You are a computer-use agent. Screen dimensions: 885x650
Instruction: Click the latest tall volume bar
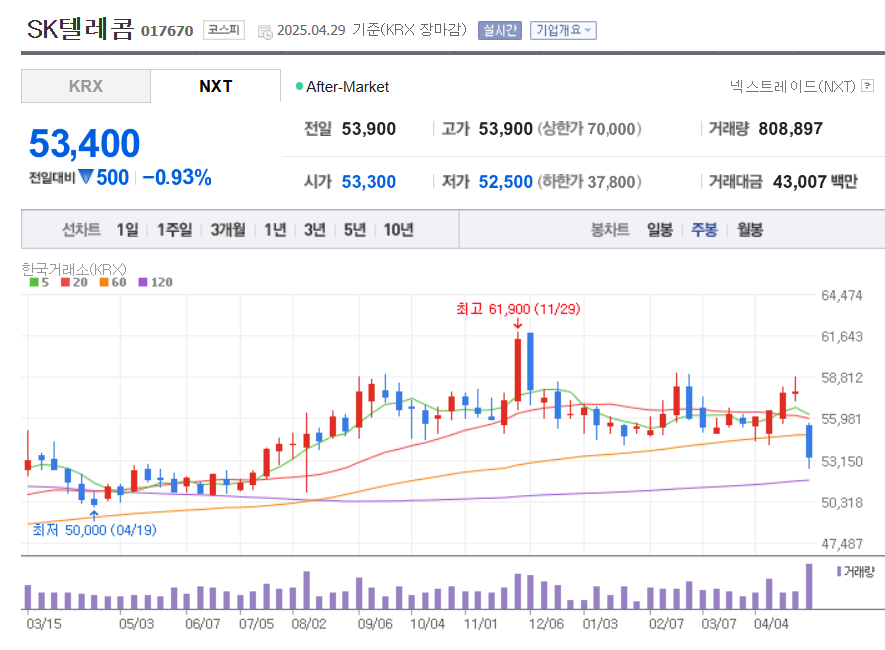click(x=809, y=586)
